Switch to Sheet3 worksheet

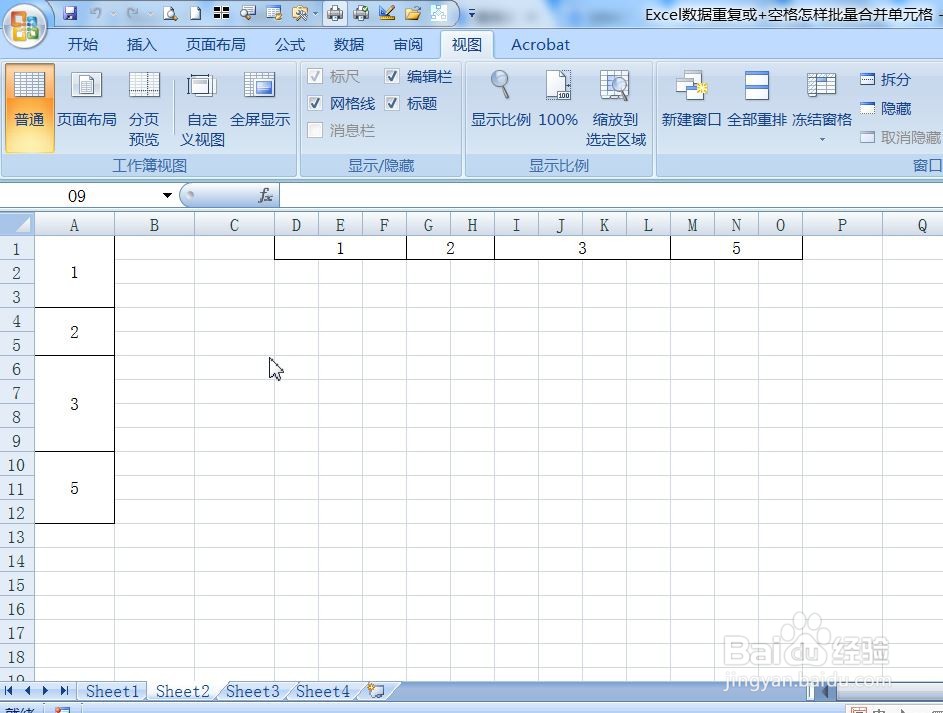click(x=251, y=691)
